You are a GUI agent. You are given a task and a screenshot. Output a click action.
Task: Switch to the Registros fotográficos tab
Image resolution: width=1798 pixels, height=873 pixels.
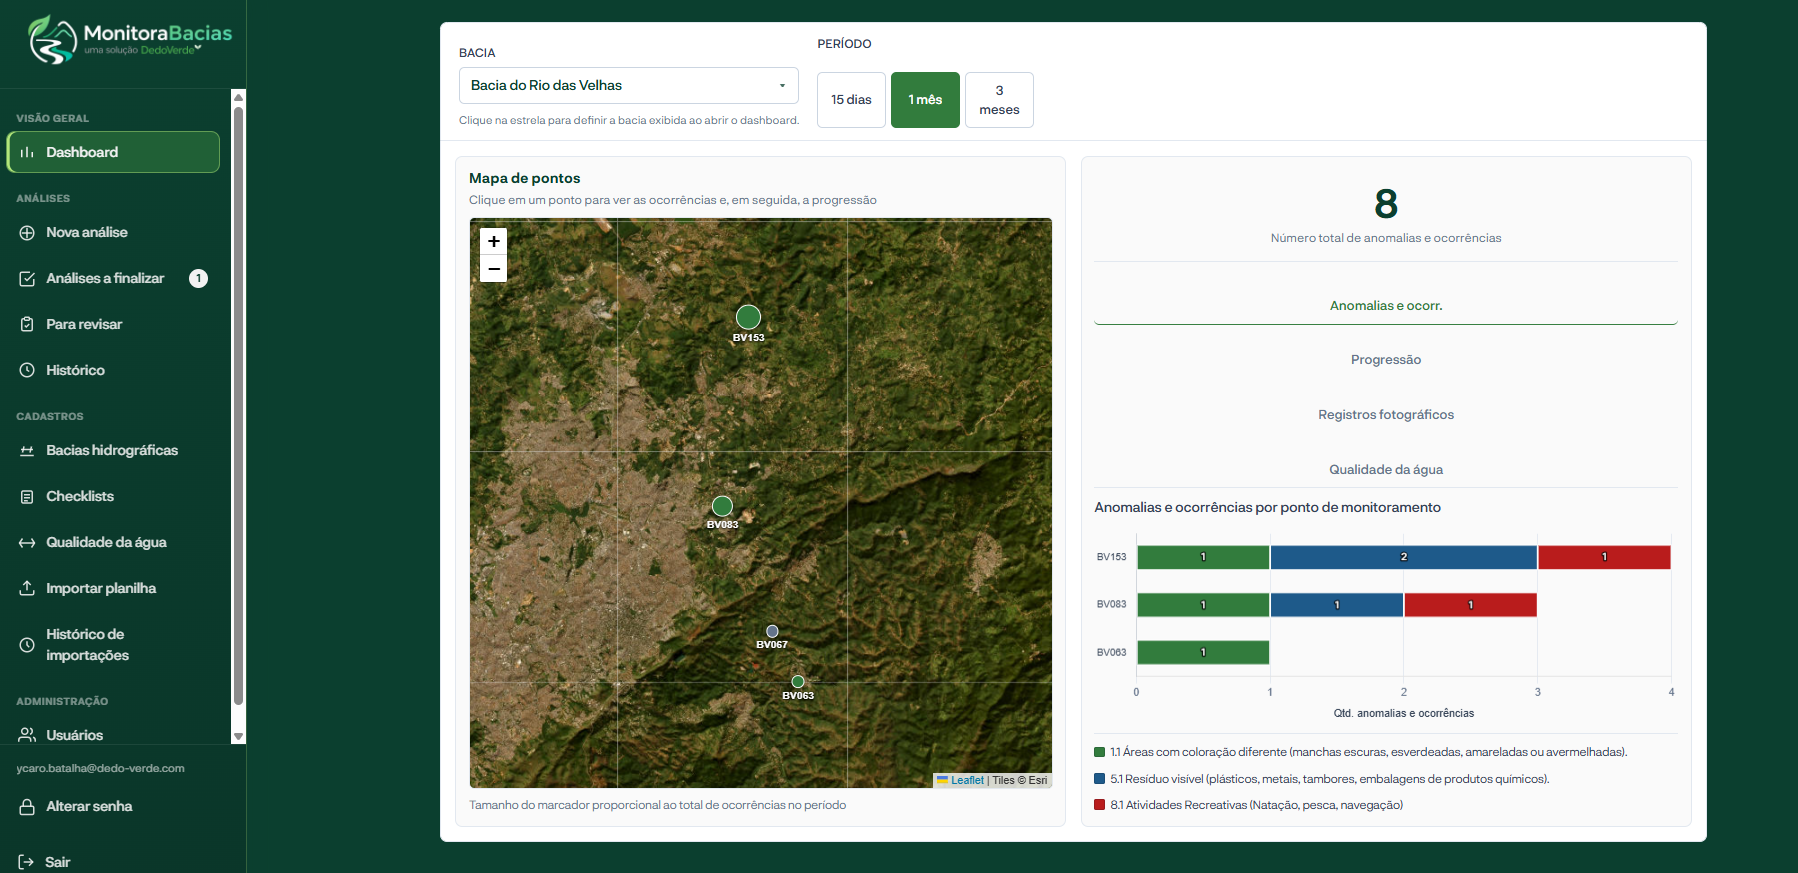pyautogui.click(x=1386, y=415)
